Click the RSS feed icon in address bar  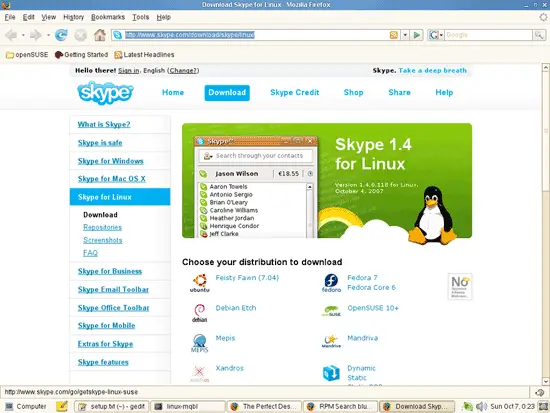pos(394,35)
